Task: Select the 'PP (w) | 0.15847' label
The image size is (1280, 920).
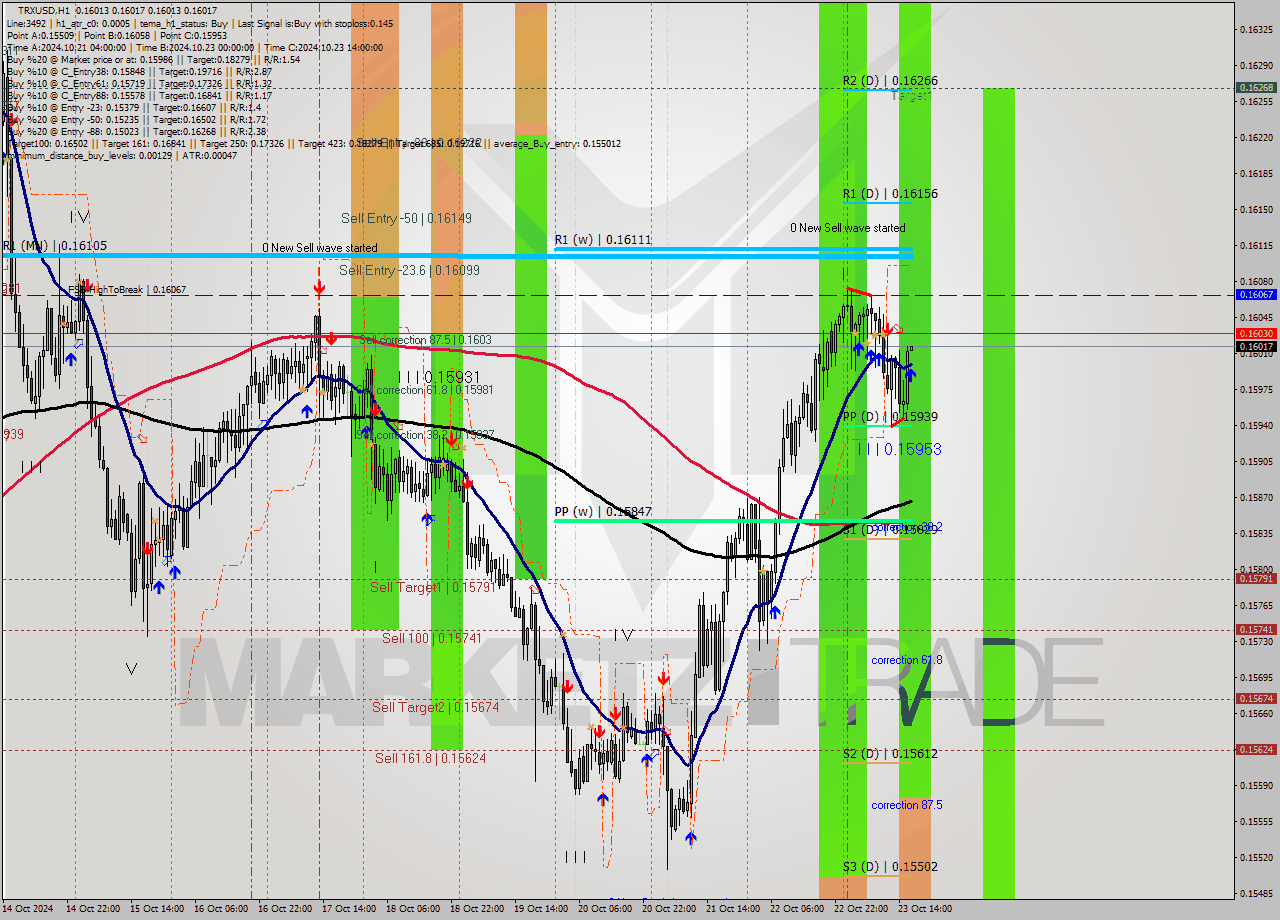Action: [603, 512]
